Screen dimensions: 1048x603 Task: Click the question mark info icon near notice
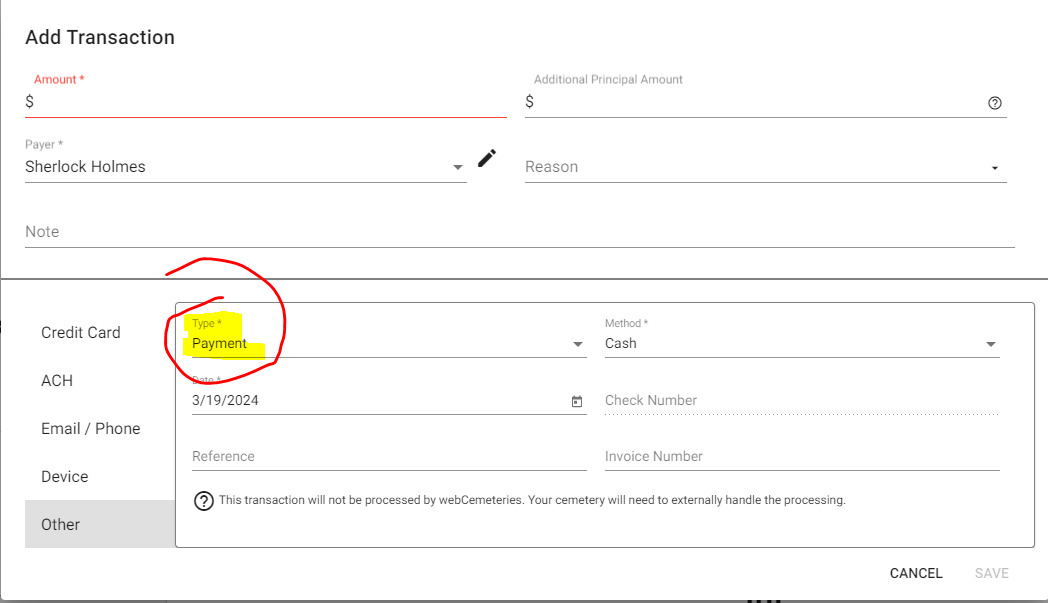point(204,501)
